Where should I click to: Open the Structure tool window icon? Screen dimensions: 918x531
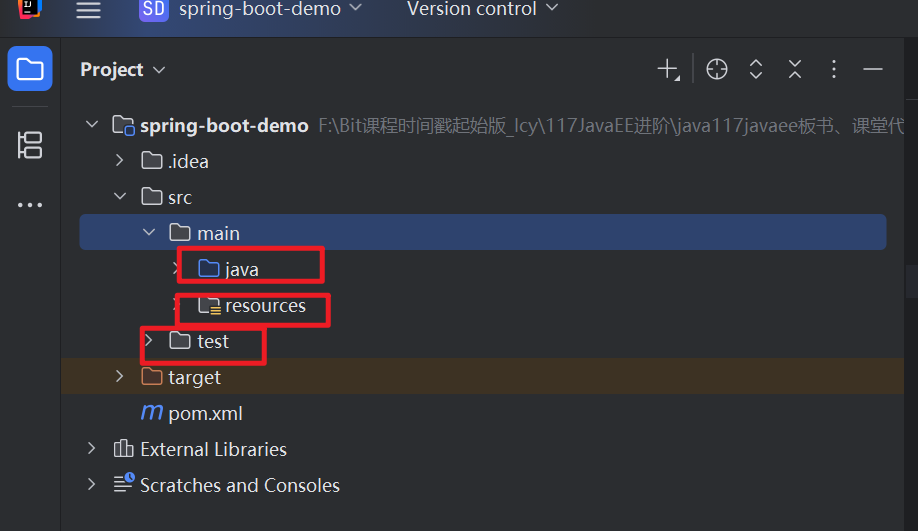point(30,145)
